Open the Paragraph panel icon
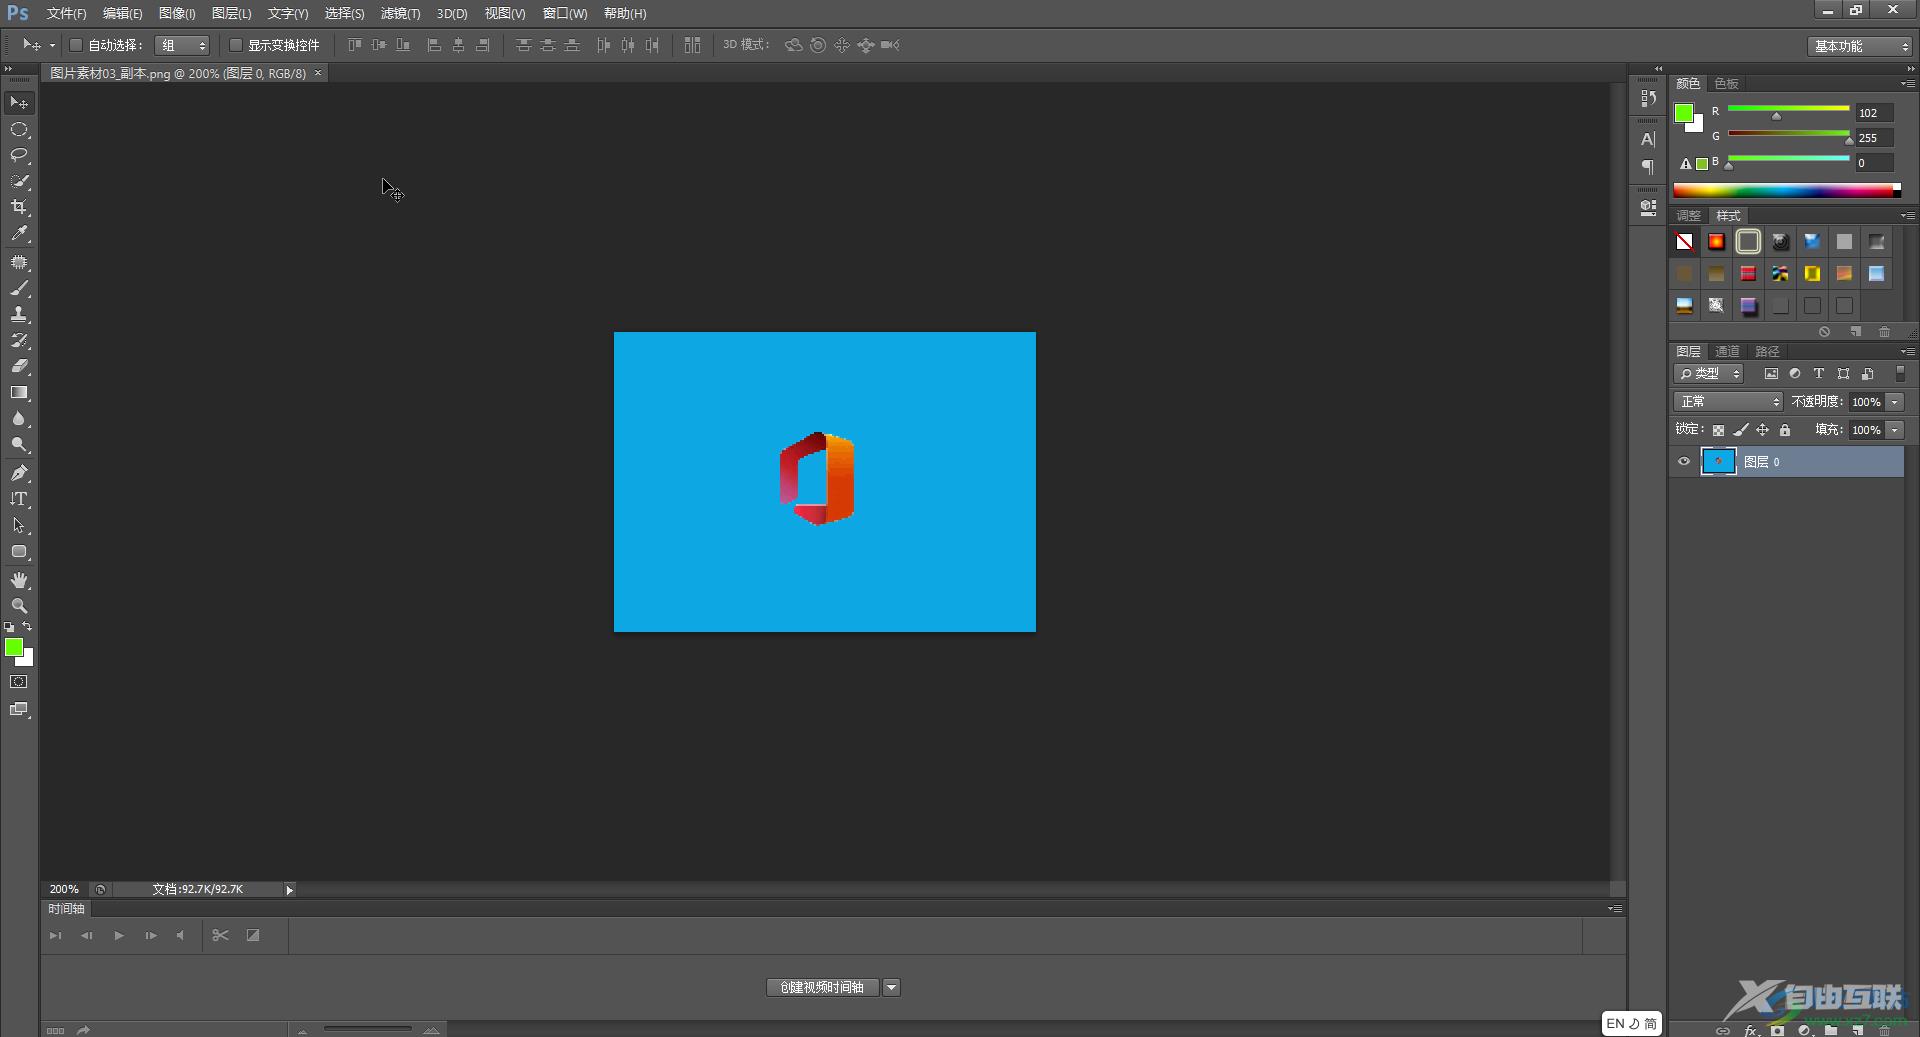This screenshot has height=1037, width=1920. pos(1648,167)
